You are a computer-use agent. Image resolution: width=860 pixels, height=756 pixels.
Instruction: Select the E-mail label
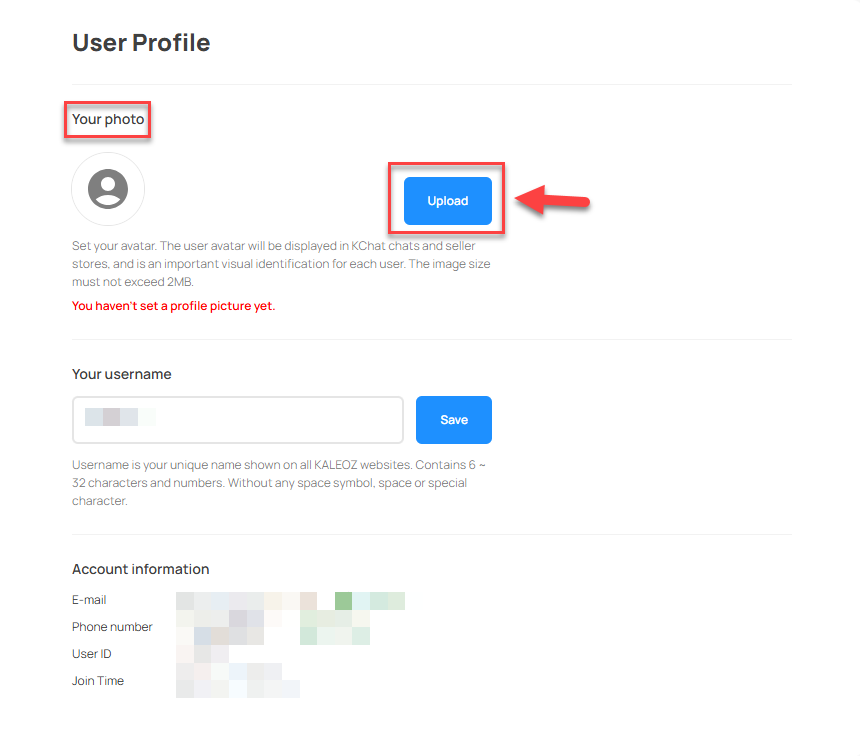point(89,600)
